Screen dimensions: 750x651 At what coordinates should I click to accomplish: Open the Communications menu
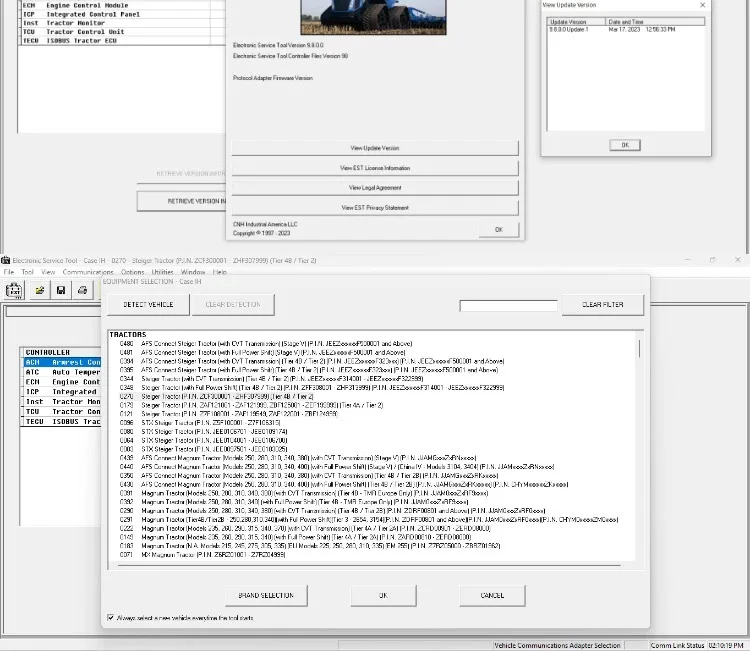(x=88, y=272)
